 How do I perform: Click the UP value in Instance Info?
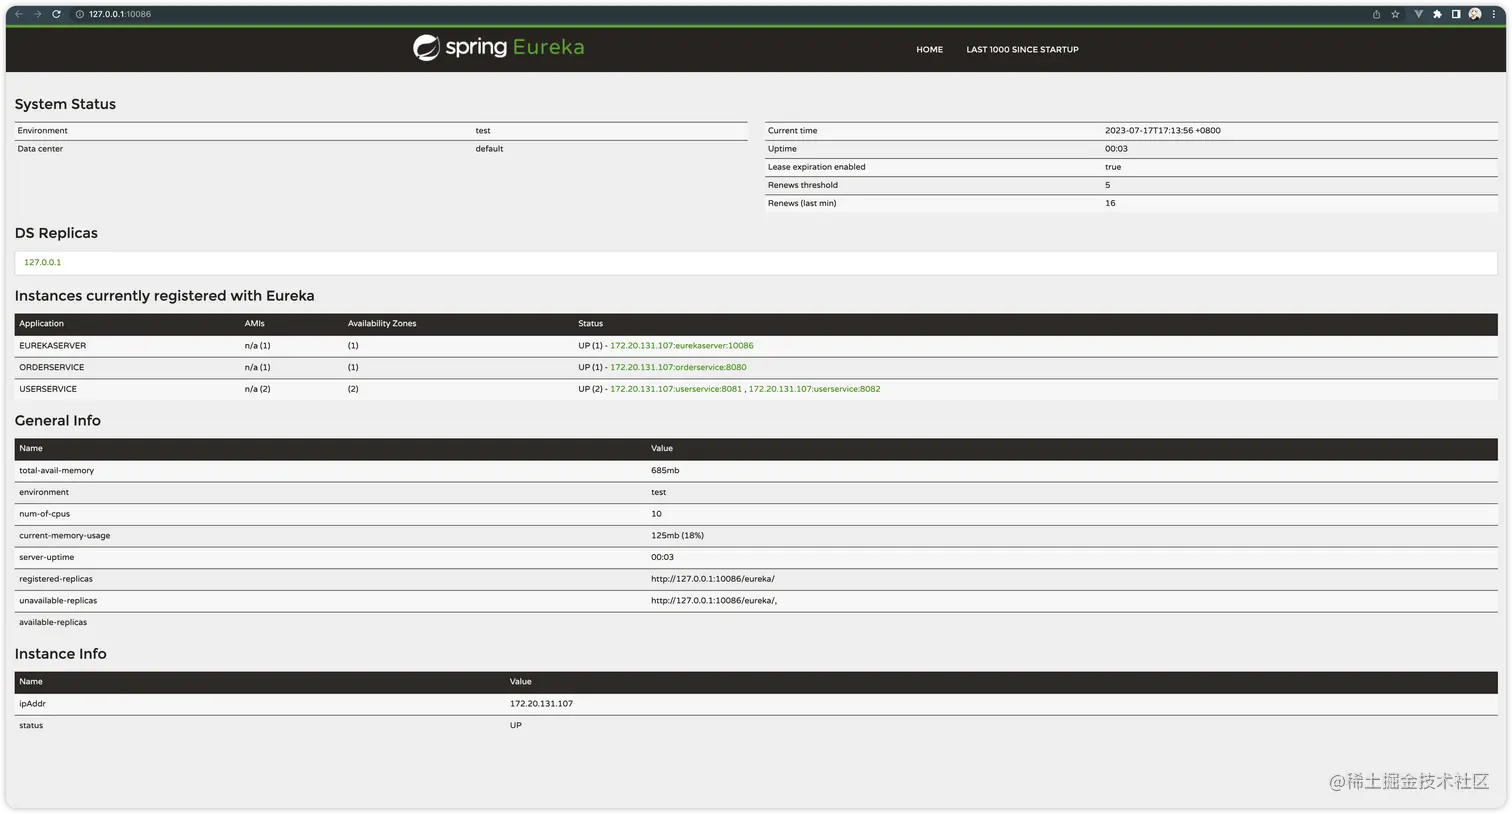coord(516,725)
